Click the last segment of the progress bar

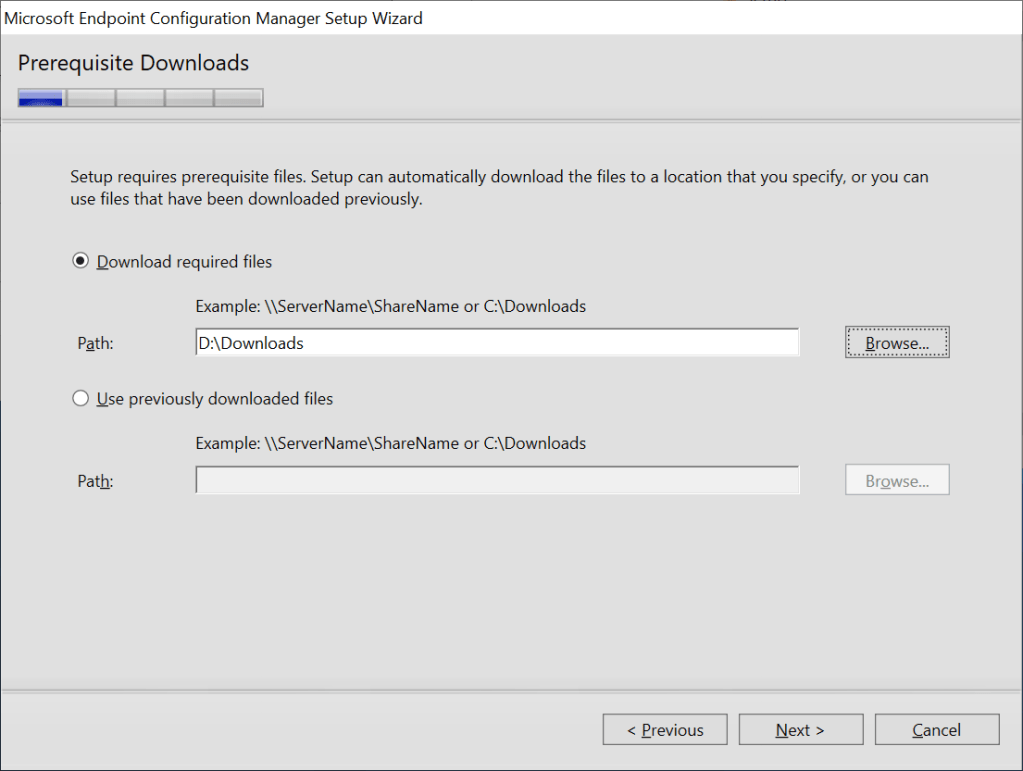coord(238,98)
